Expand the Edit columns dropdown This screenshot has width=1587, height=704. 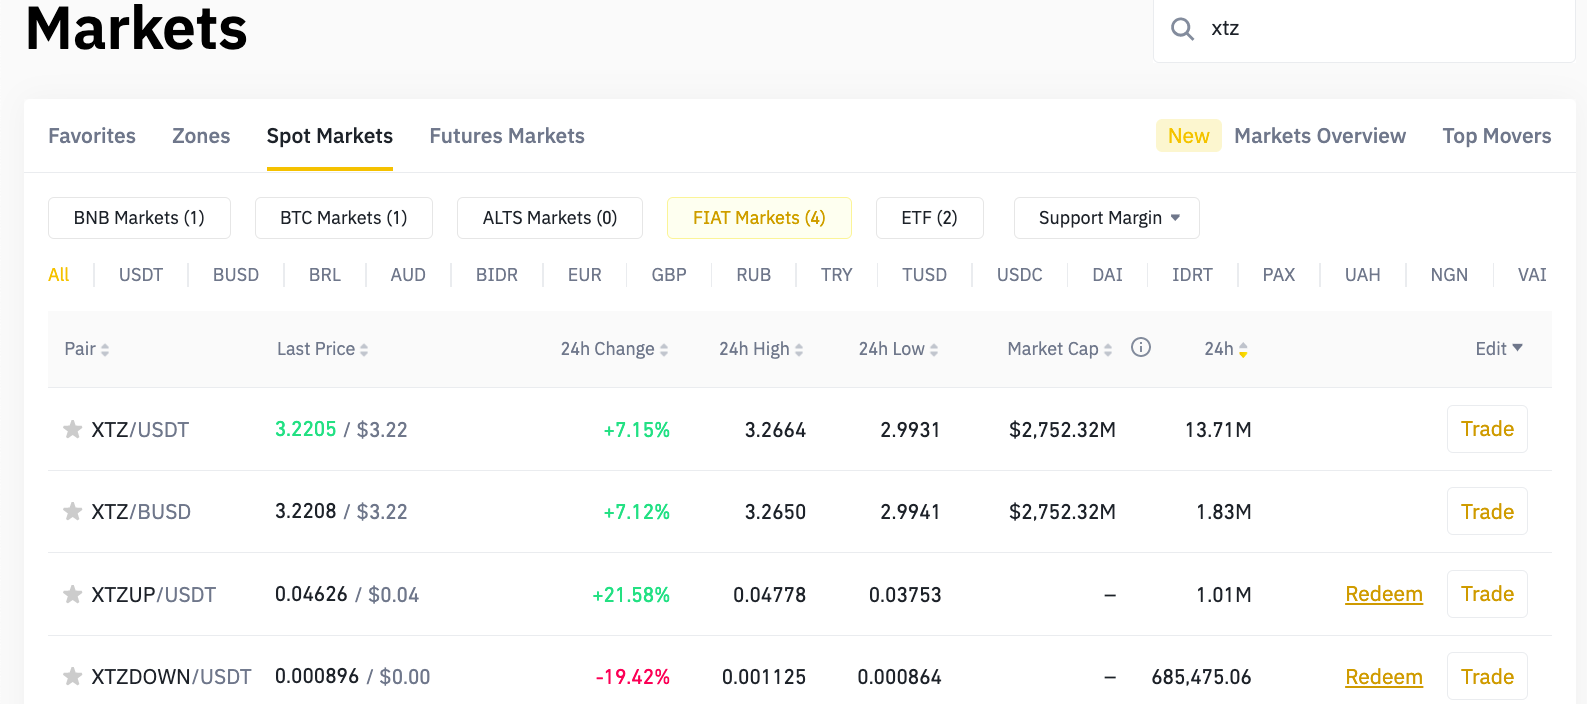1498,348
